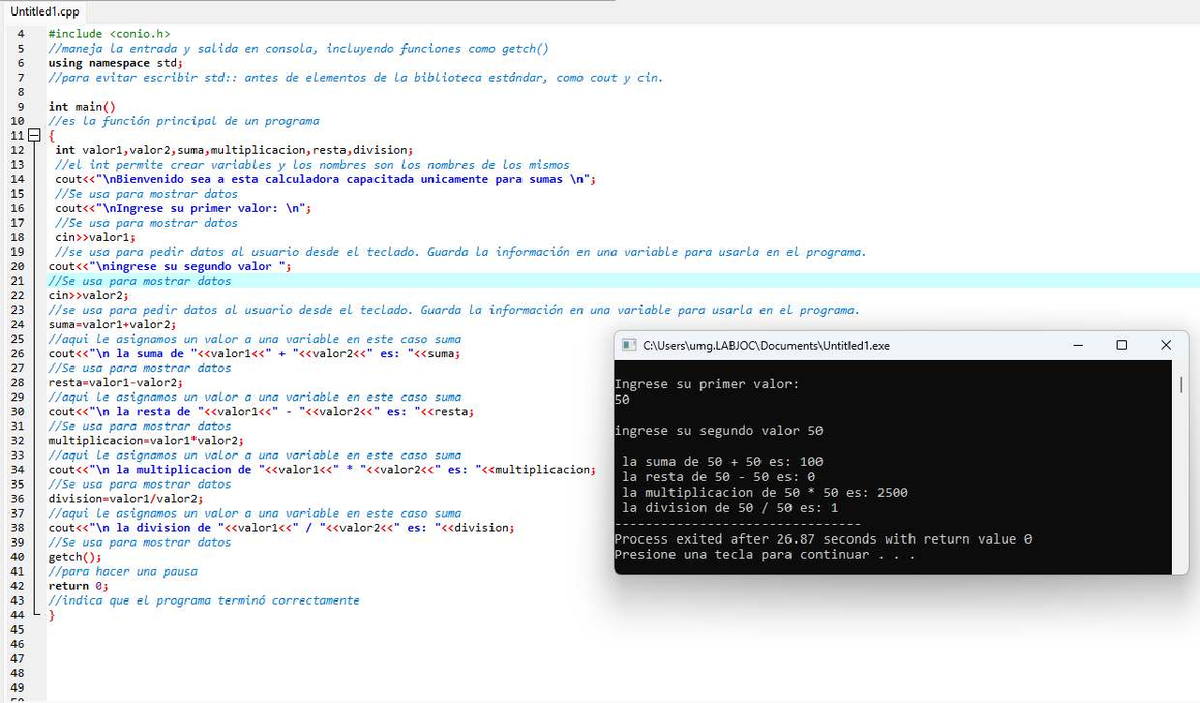Click console line 'ingrese su segundo valor 50'
The height and width of the screenshot is (703, 1200).
(718, 431)
